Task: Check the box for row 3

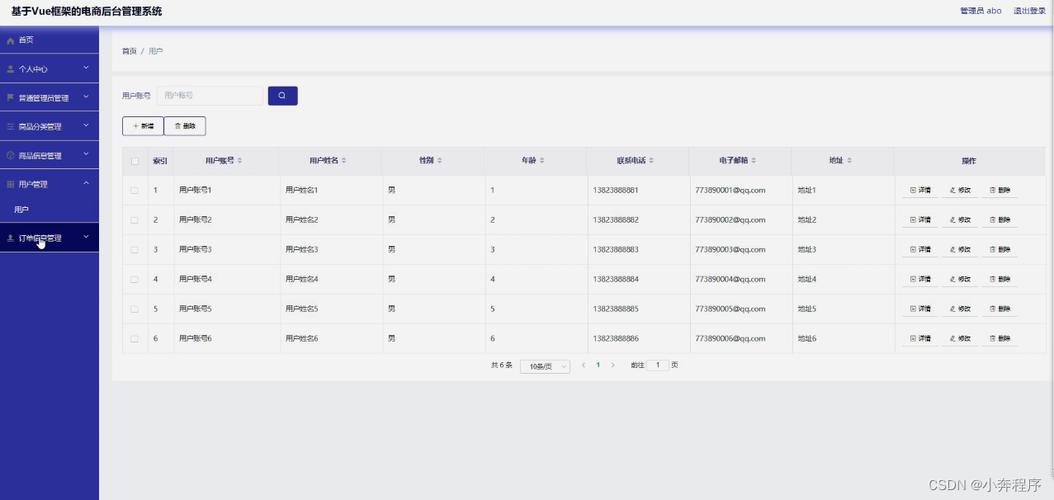Action: (x=134, y=249)
